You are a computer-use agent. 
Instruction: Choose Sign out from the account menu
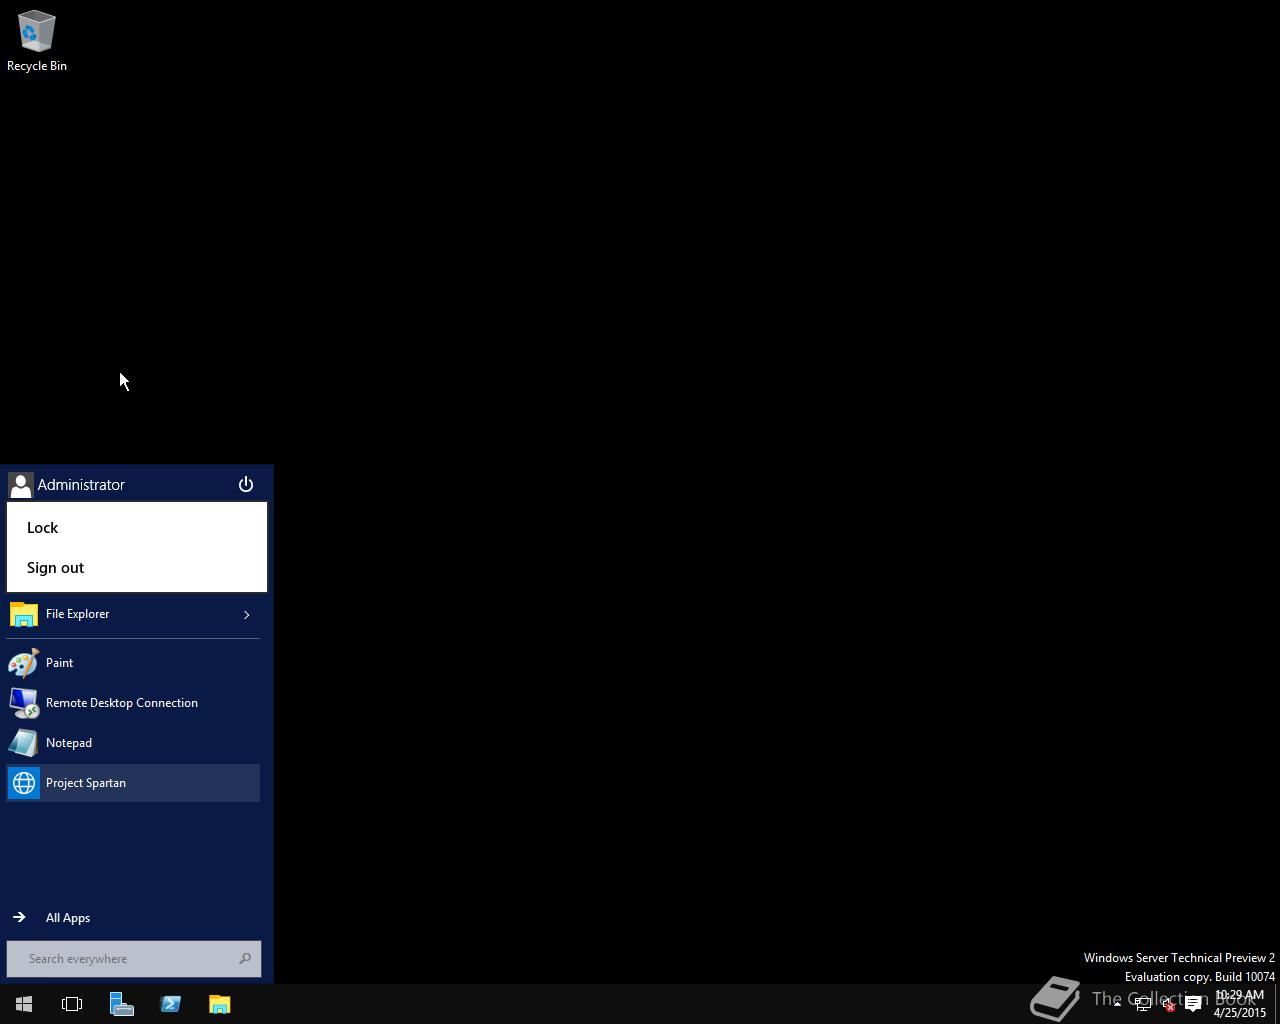(x=137, y=568)
